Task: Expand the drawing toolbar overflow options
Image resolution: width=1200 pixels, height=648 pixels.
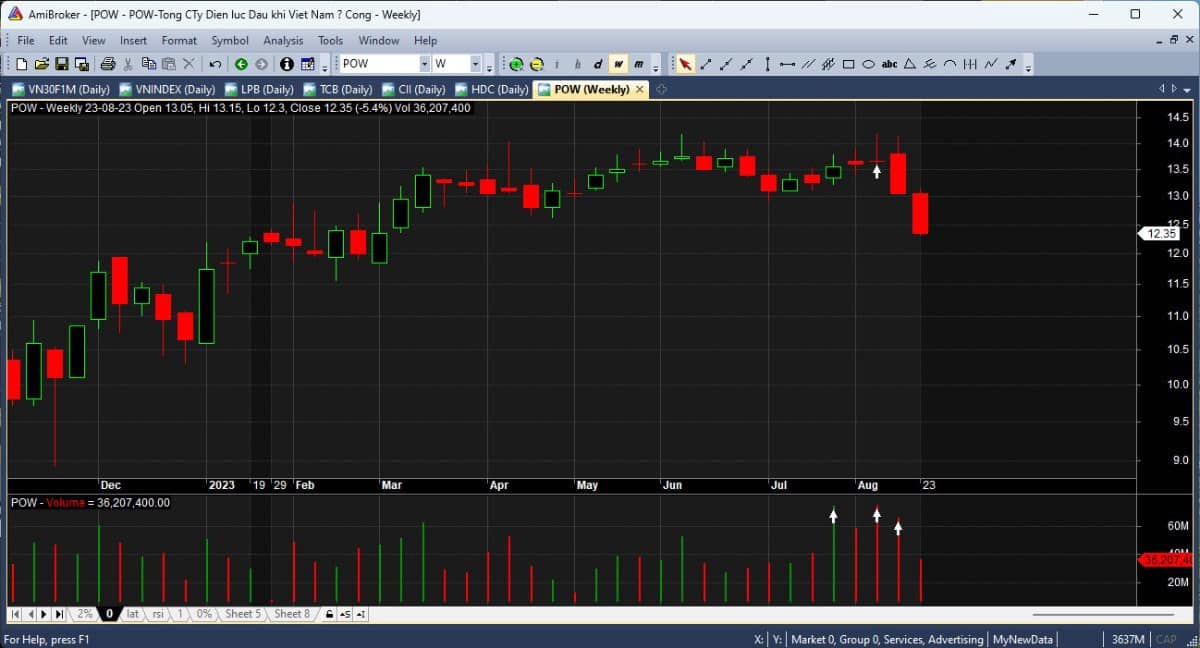Action: pos(1028,66)
